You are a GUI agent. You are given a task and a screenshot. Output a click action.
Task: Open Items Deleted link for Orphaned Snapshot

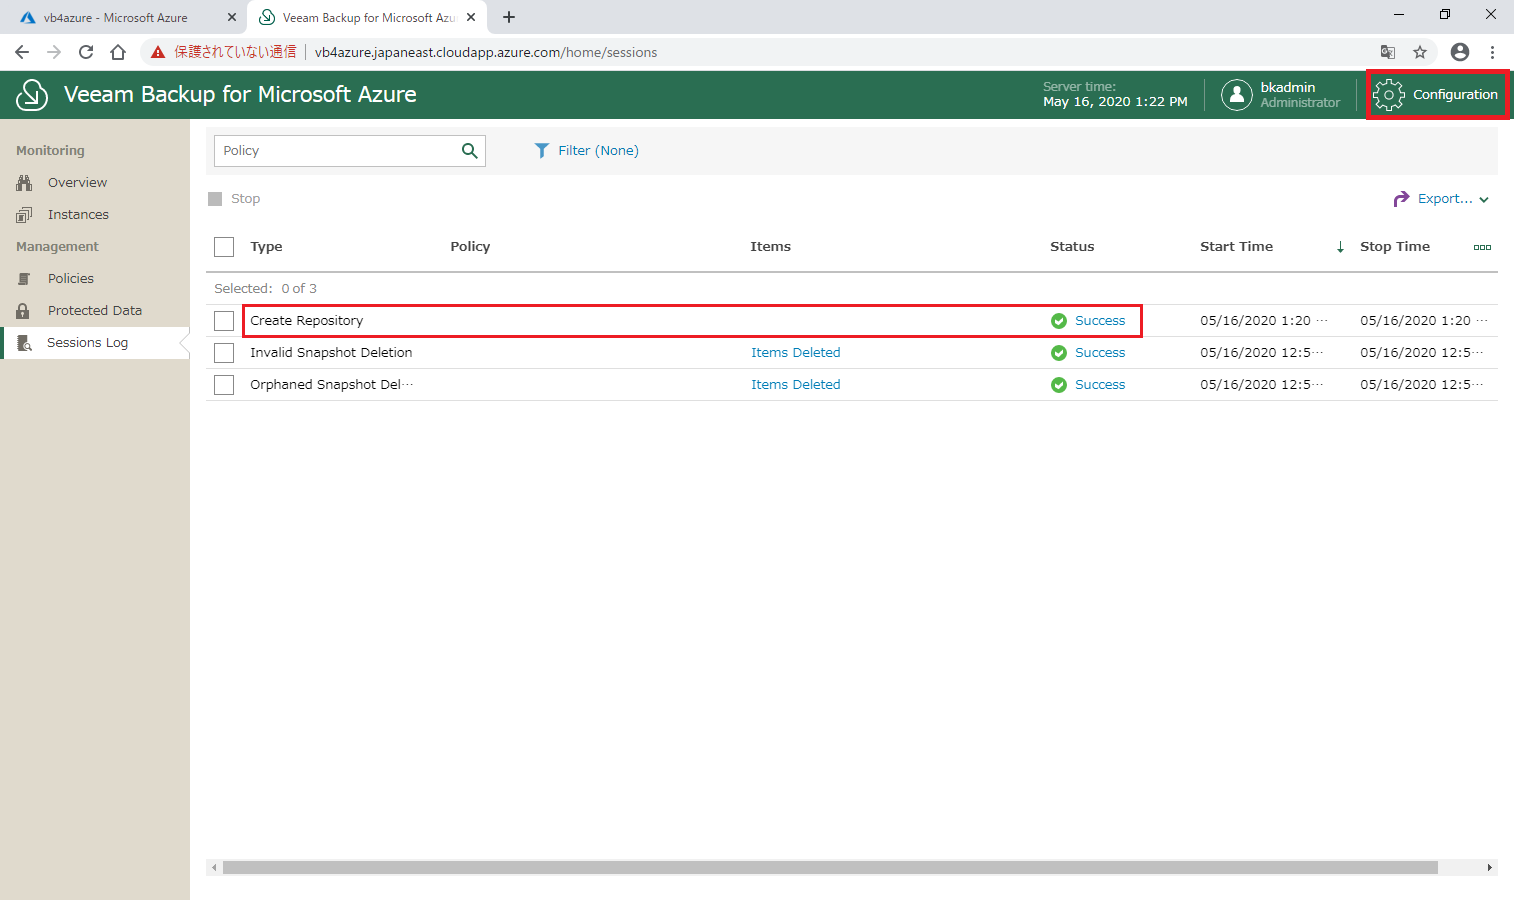795,385
